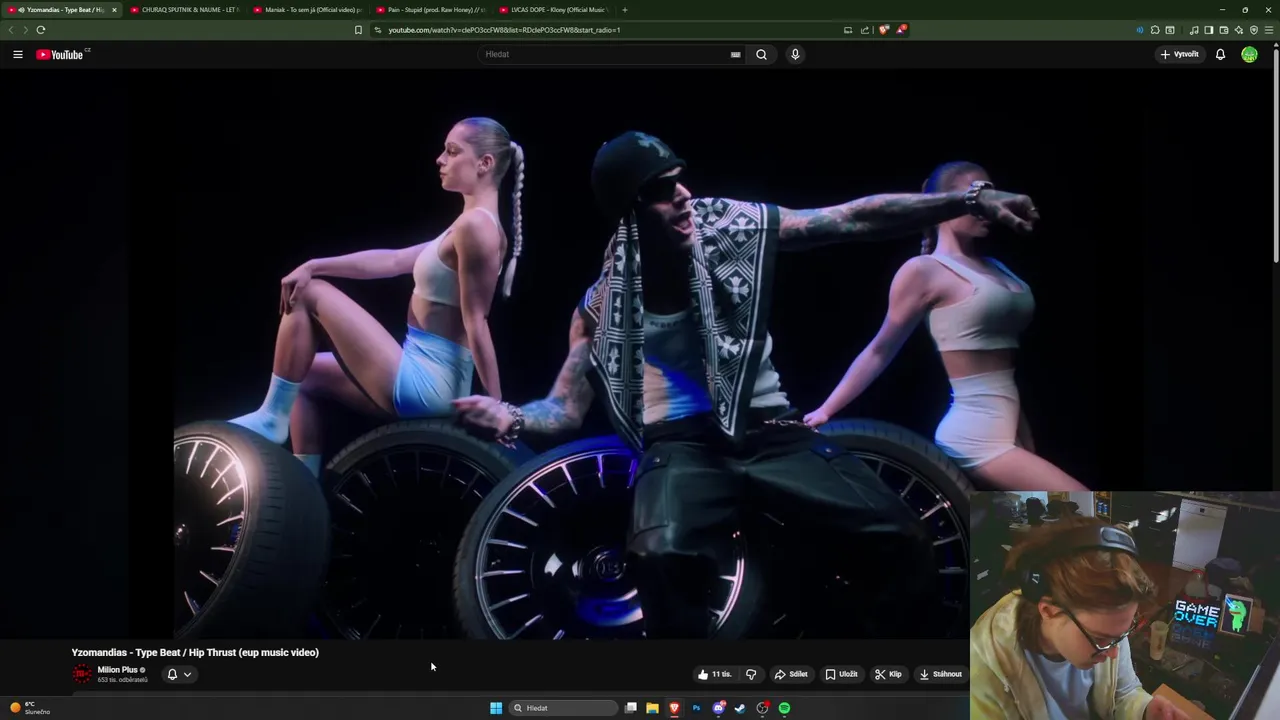Image resolution: width=1280 pixels, height=720 pixels.
Task: Open Brave Wallet icon in toolbar
Action: point(1224,30)
